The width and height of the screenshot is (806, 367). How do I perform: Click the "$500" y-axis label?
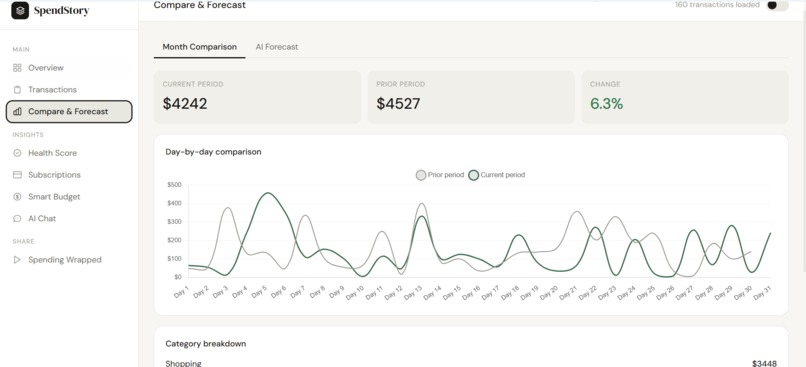[x=174, y=185]
